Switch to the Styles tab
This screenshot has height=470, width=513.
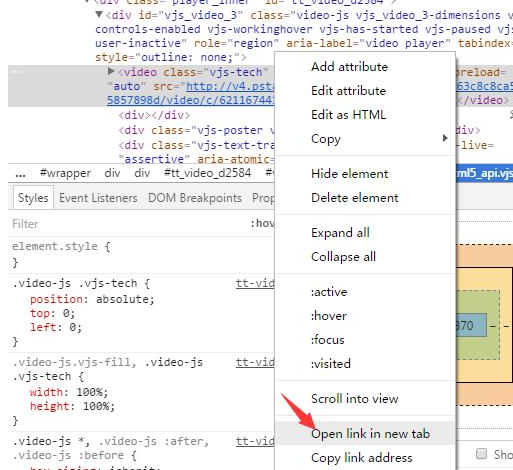[33, 198]
